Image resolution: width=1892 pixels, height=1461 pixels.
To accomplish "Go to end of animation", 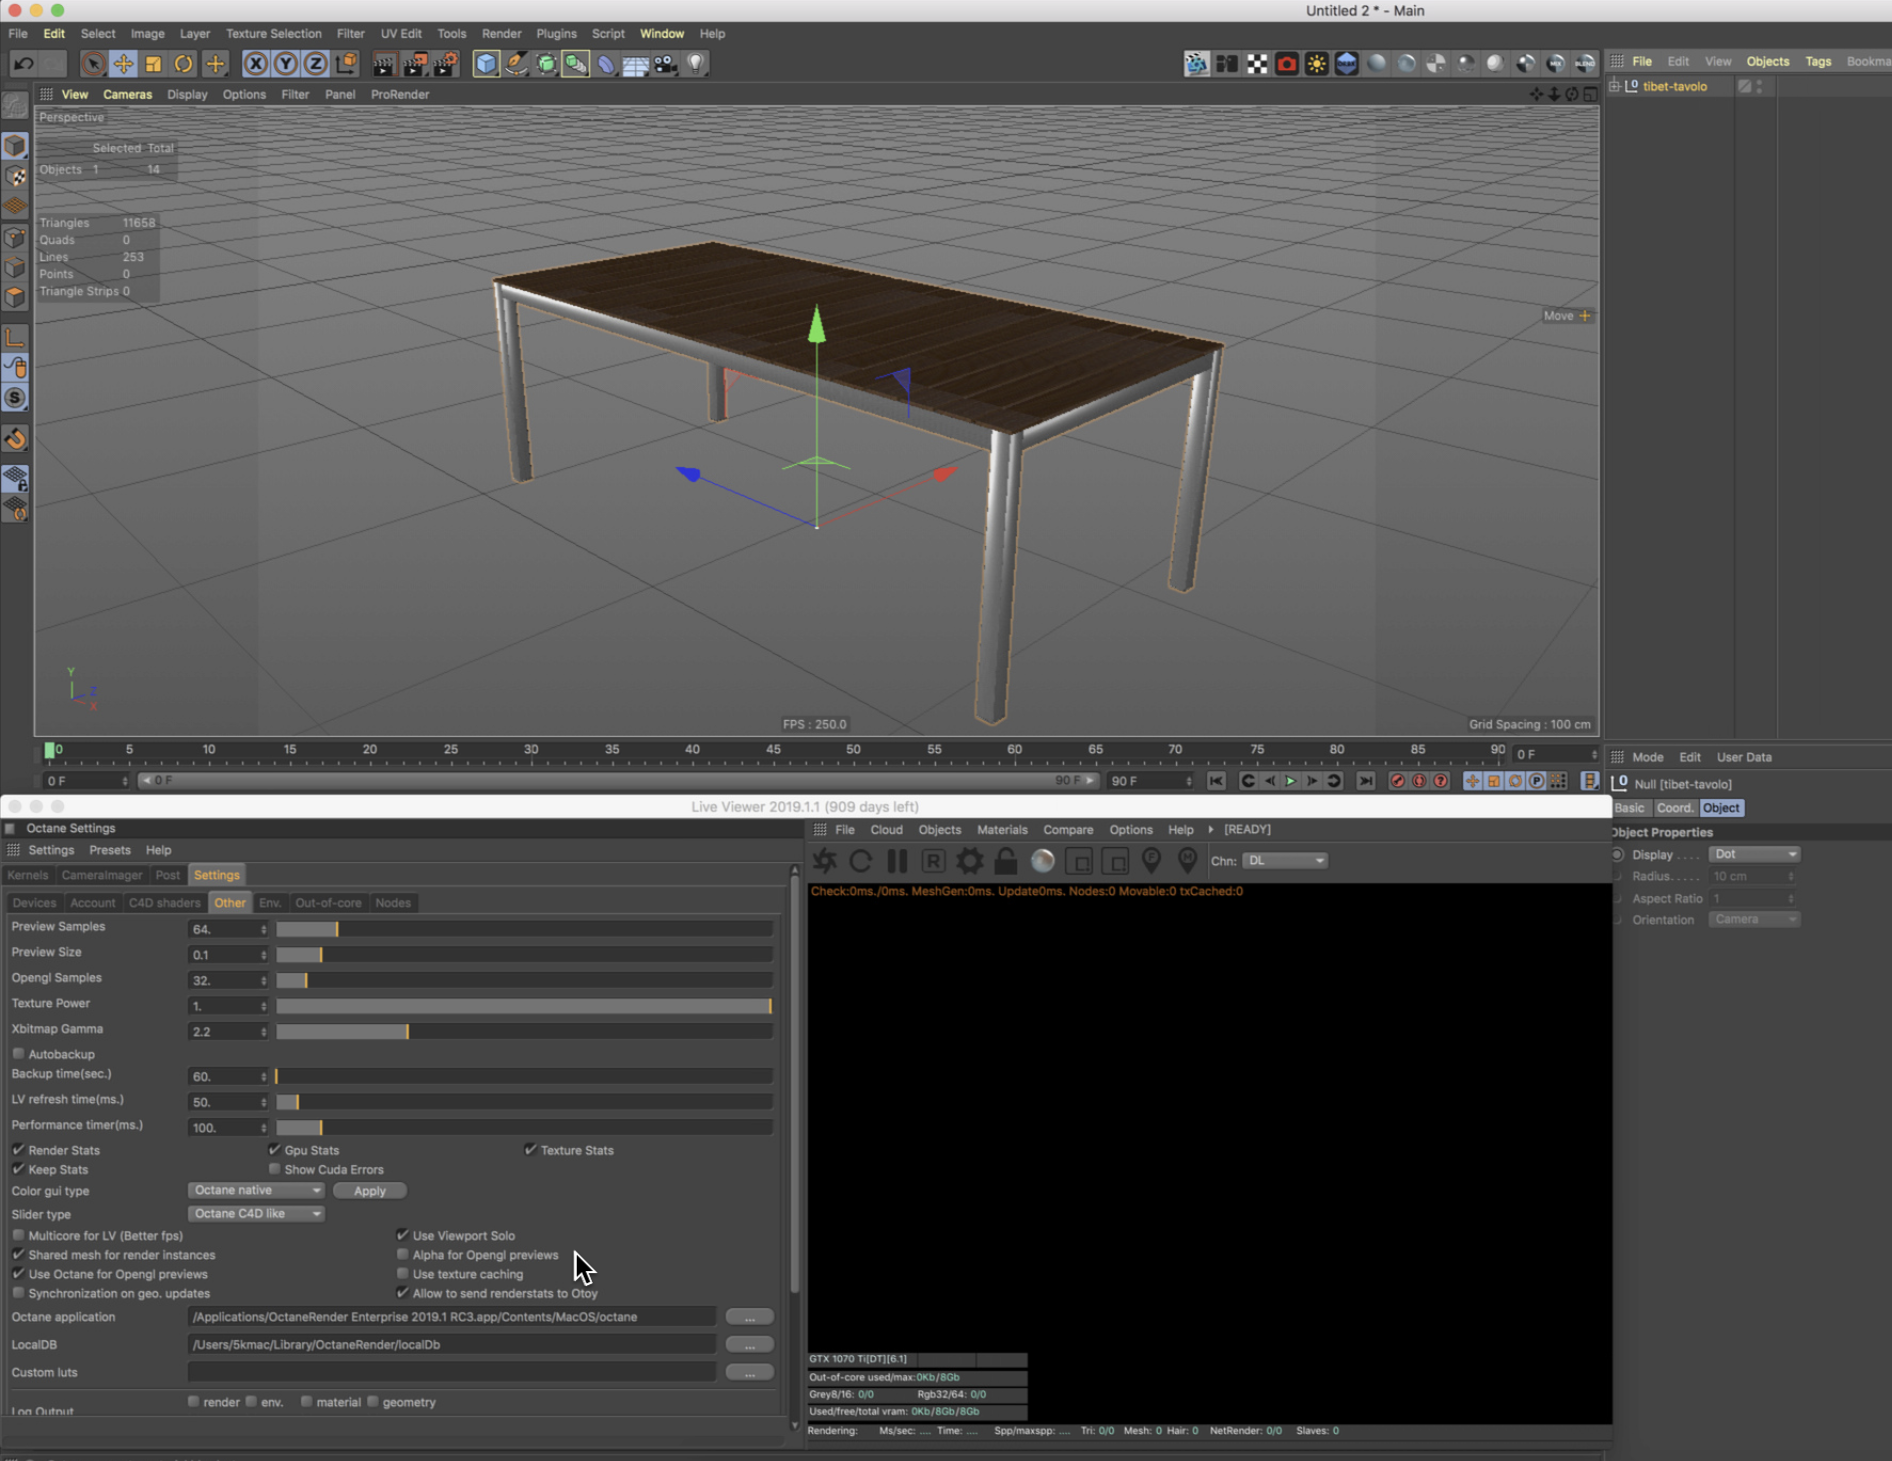I will [x=1366, y=781].
